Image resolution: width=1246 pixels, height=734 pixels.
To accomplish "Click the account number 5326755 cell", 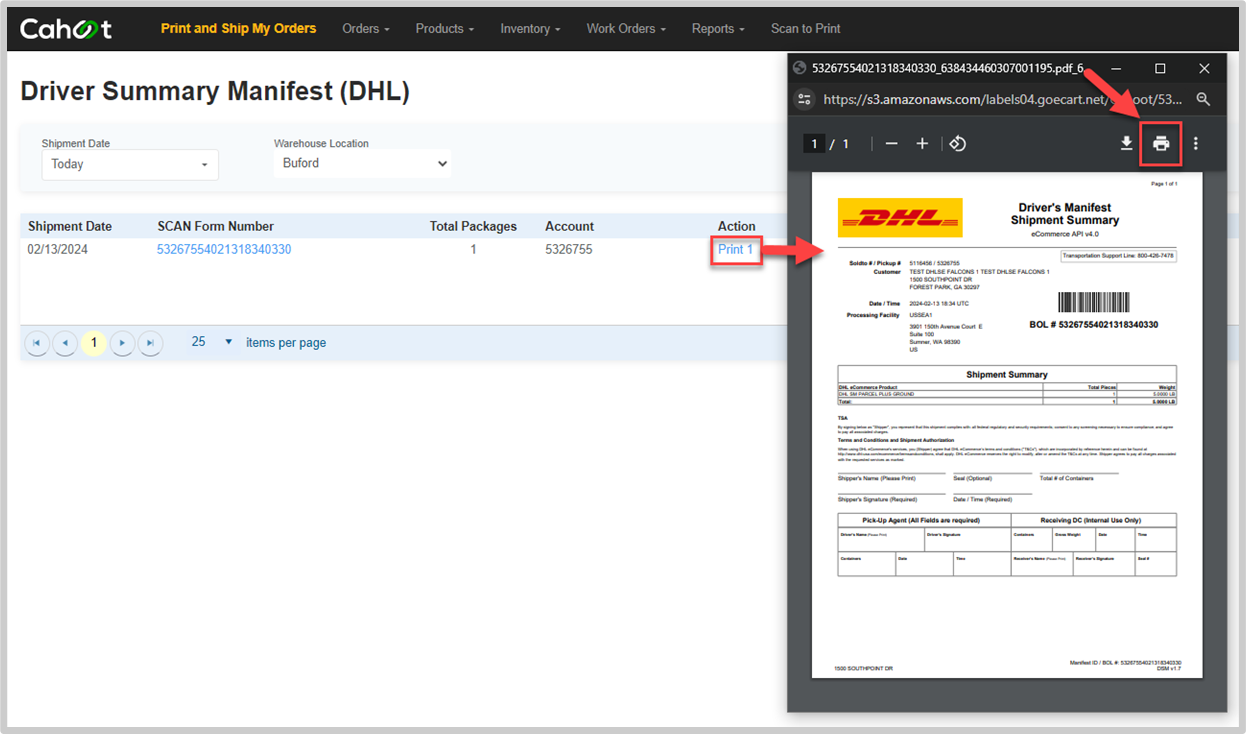I will click(x=569, y=249).
